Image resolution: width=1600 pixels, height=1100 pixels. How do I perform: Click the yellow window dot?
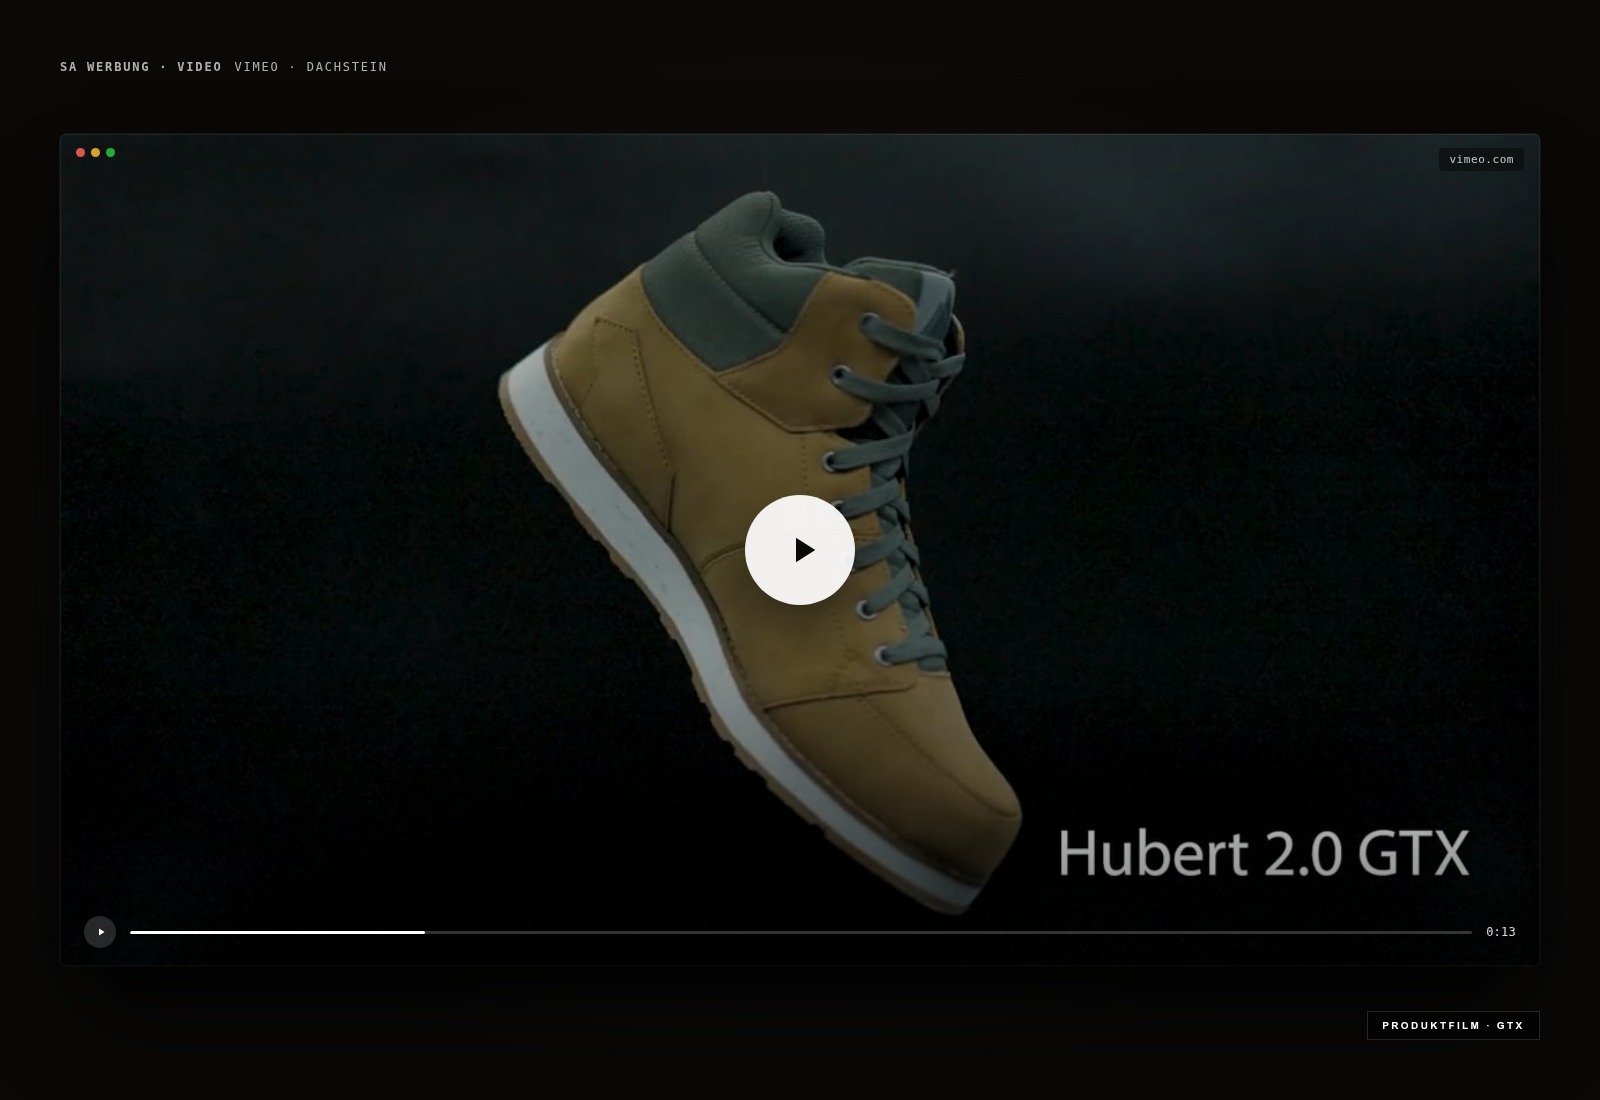pyautogui.click(x=95, y=153)
